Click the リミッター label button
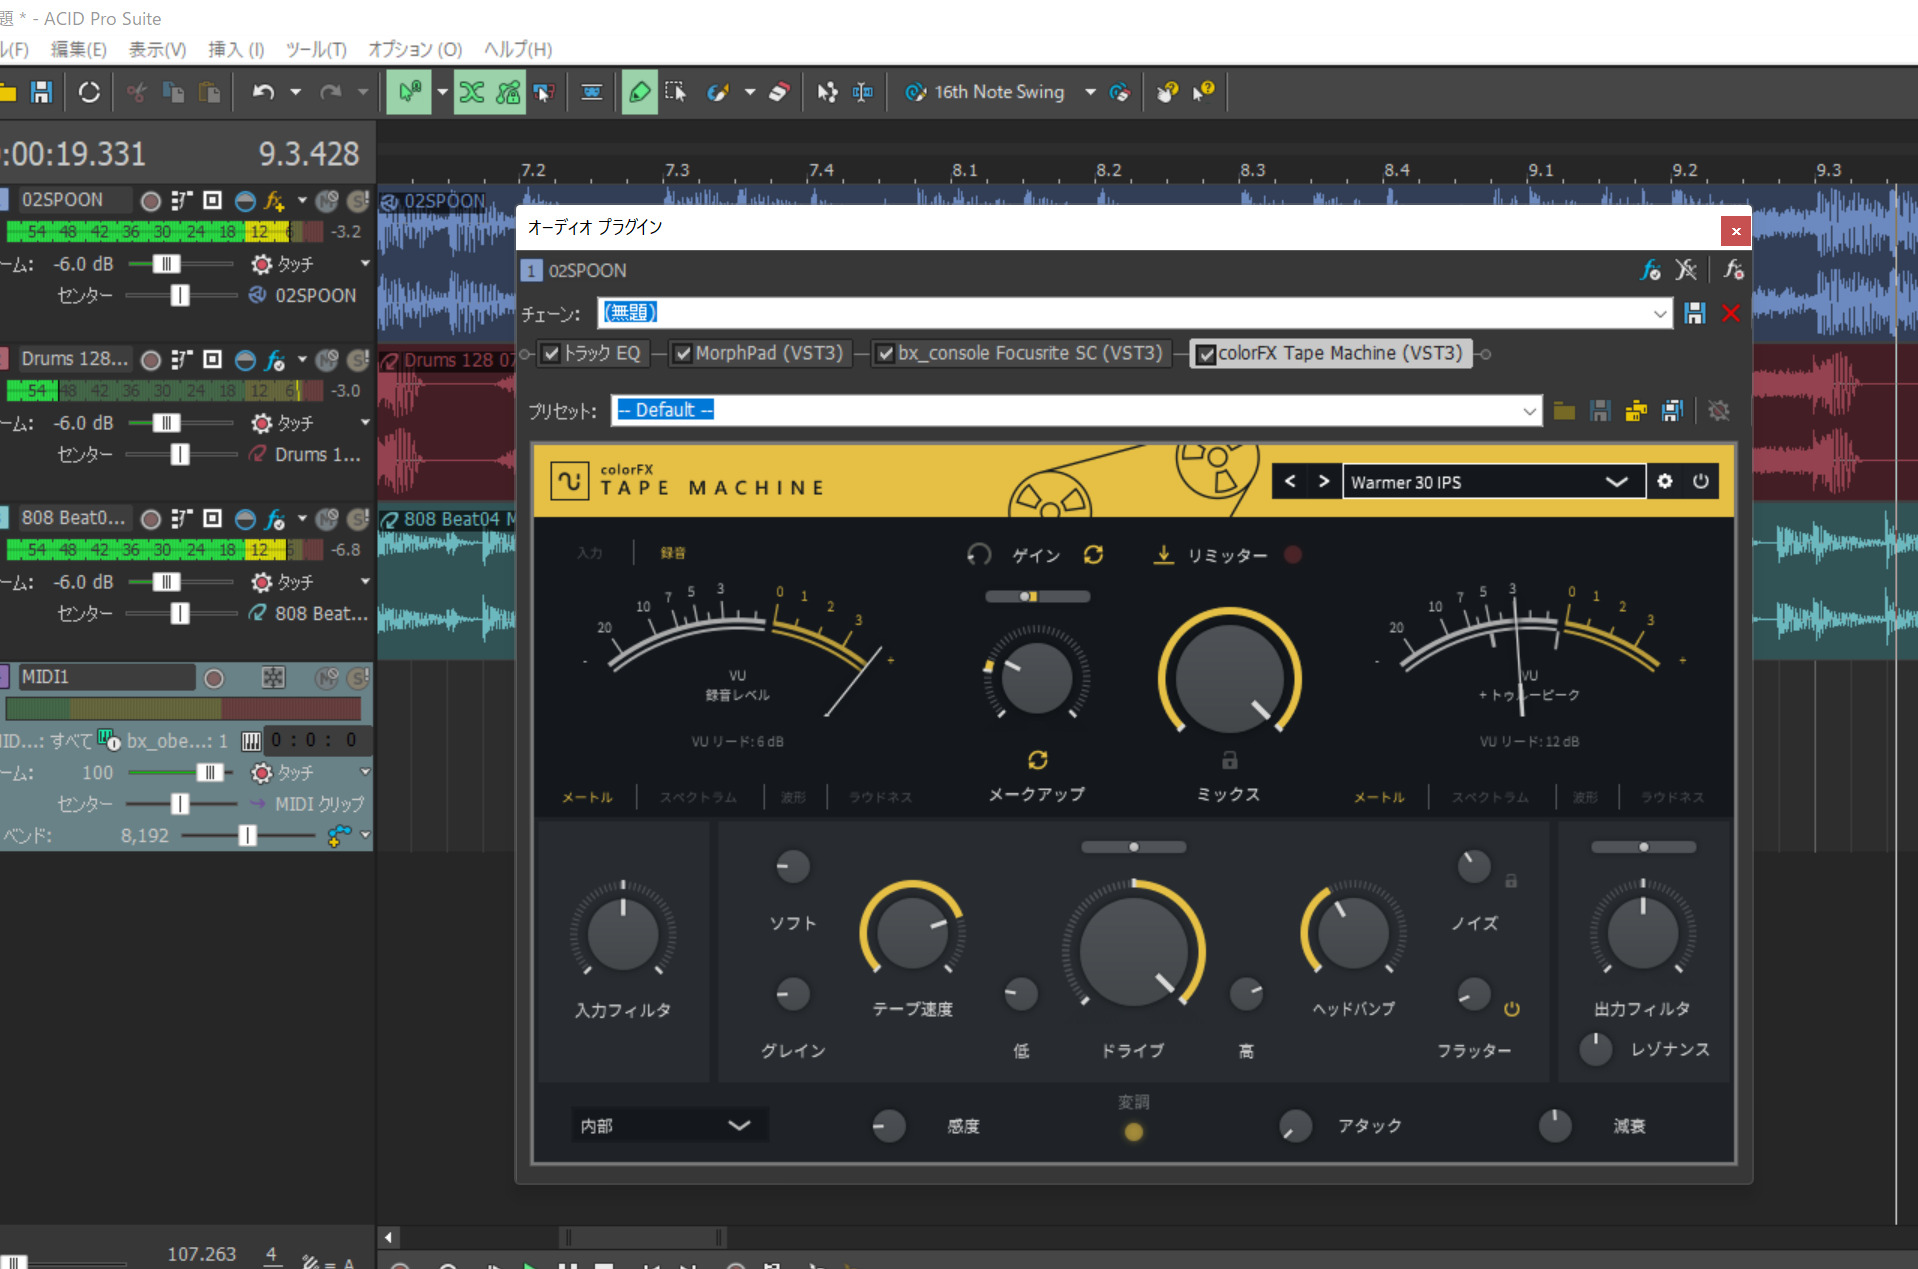This screenshot has width=1918, height=1269. 1227,555
